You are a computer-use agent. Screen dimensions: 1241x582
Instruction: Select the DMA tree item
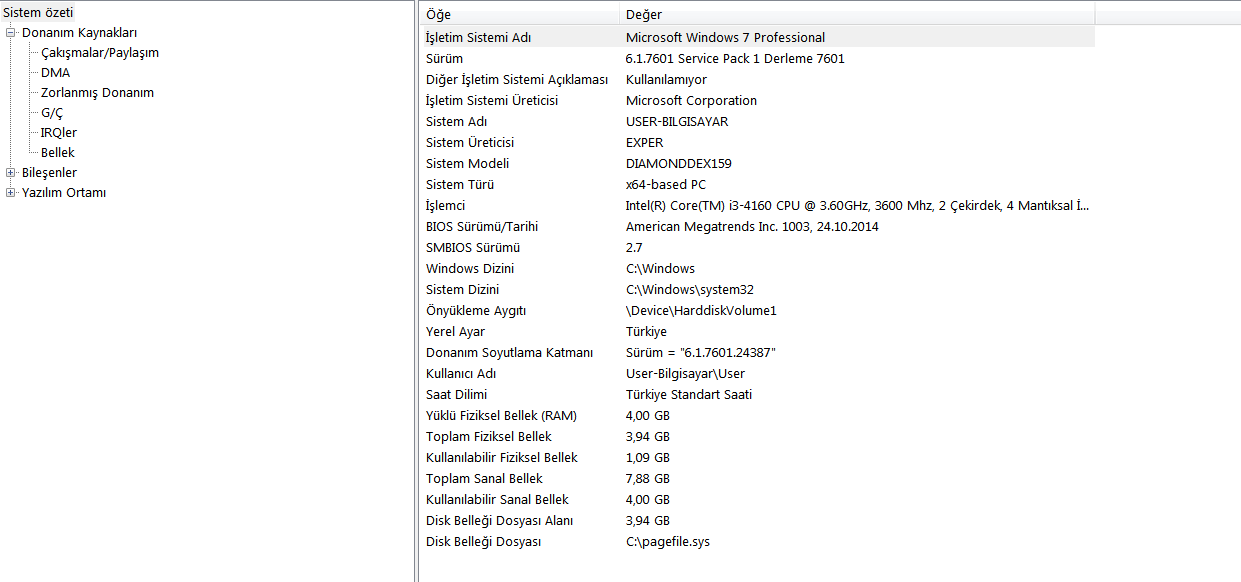pos(56,73)
